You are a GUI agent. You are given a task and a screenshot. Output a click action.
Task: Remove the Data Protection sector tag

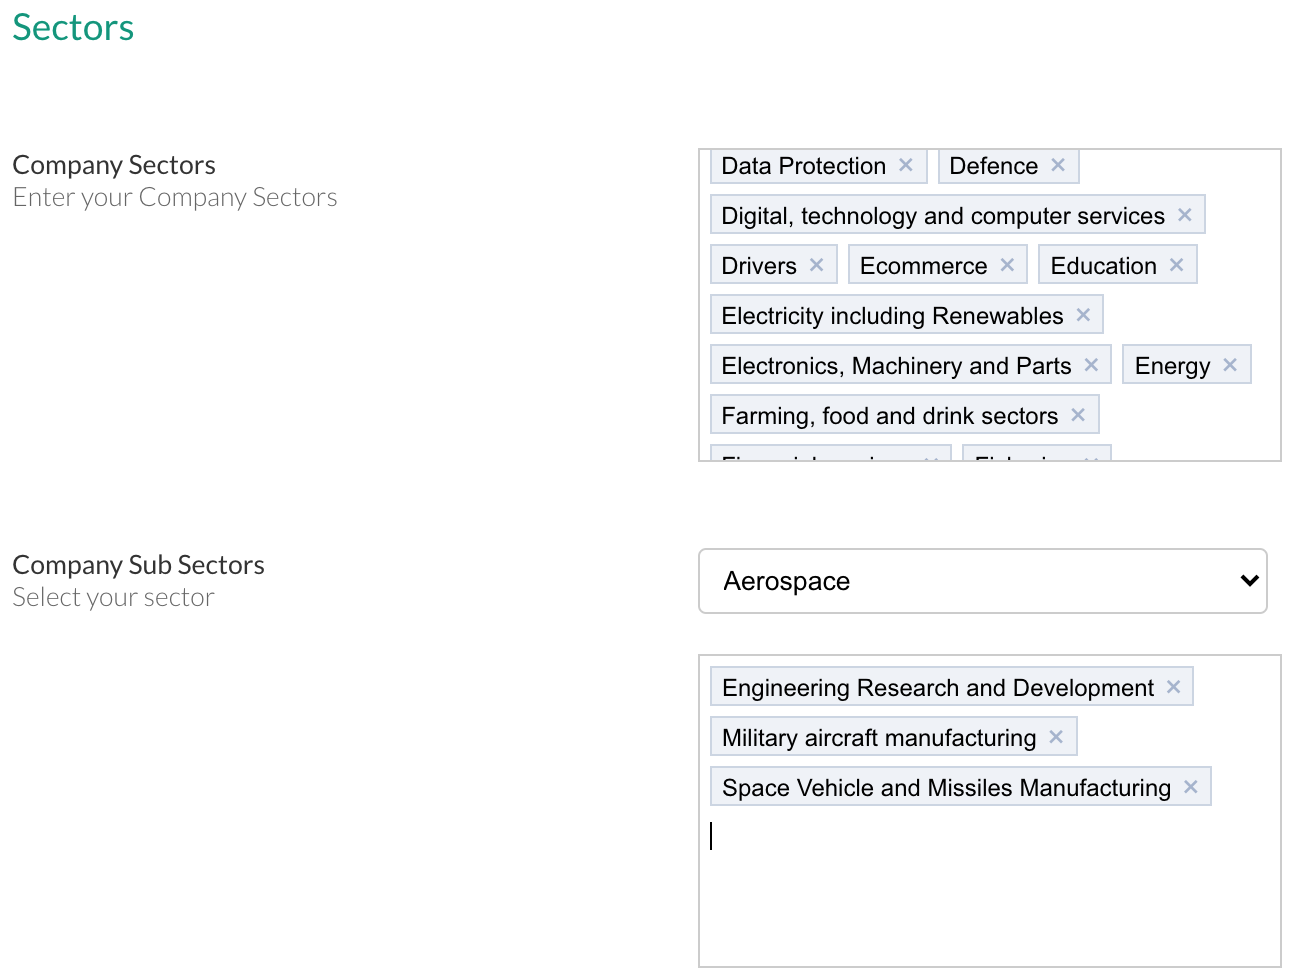[x=906, y=165]
